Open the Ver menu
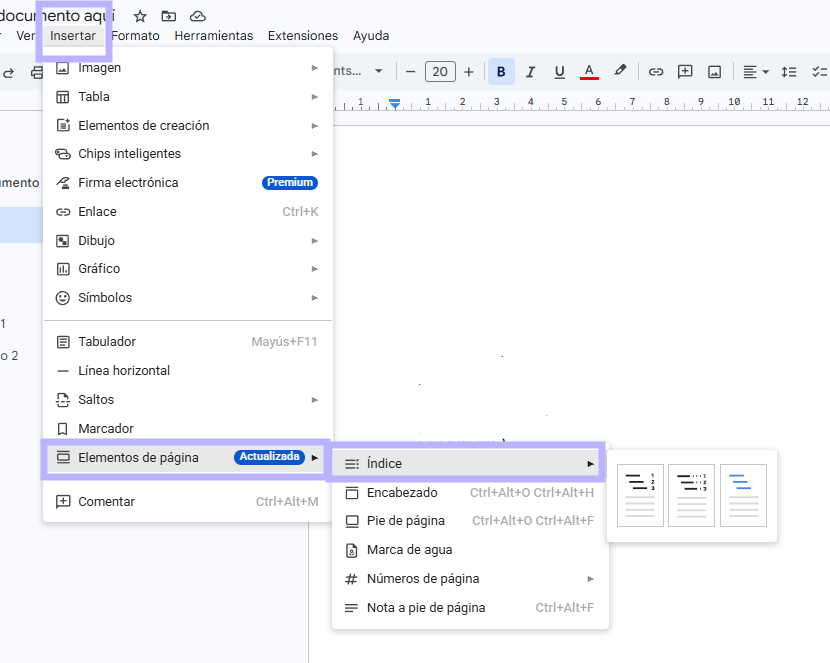The height and width of the screenshot is (663, 830). pos(25,36)
